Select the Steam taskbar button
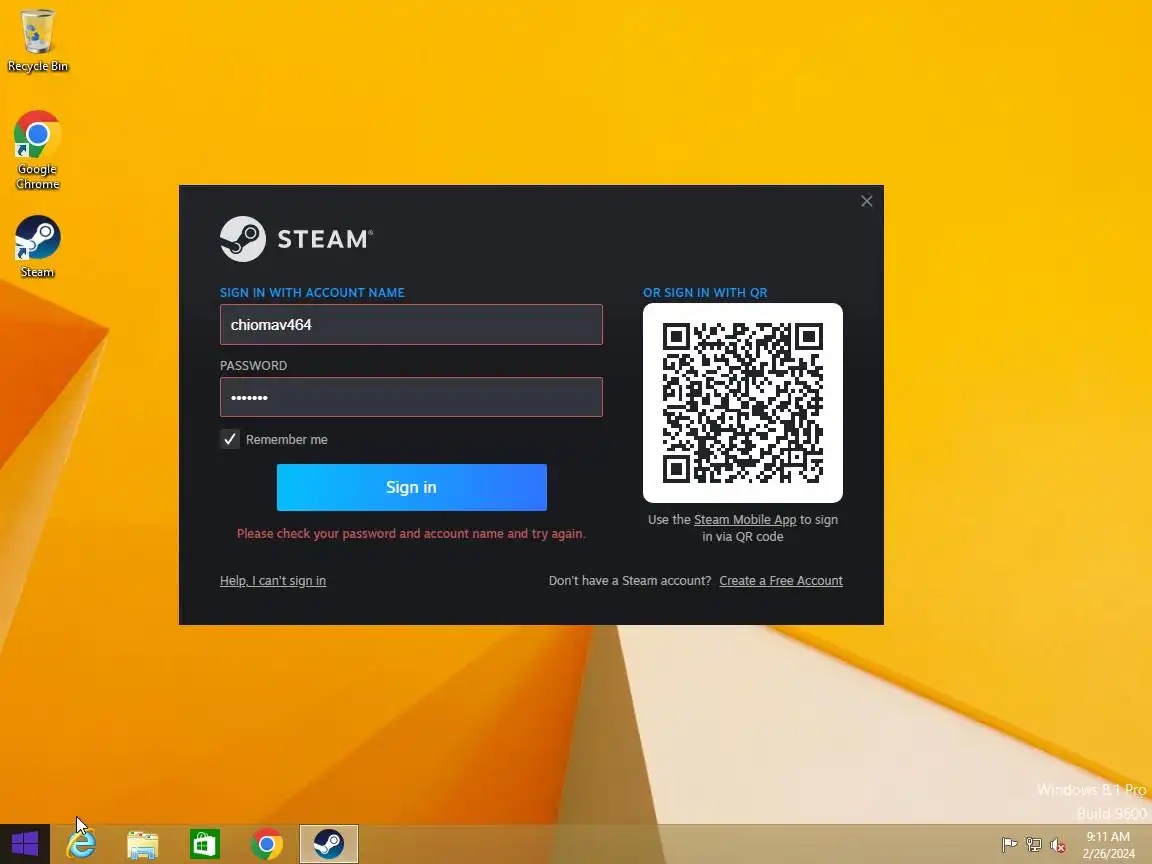This screenshot has width=1152, height=864. 329,844
